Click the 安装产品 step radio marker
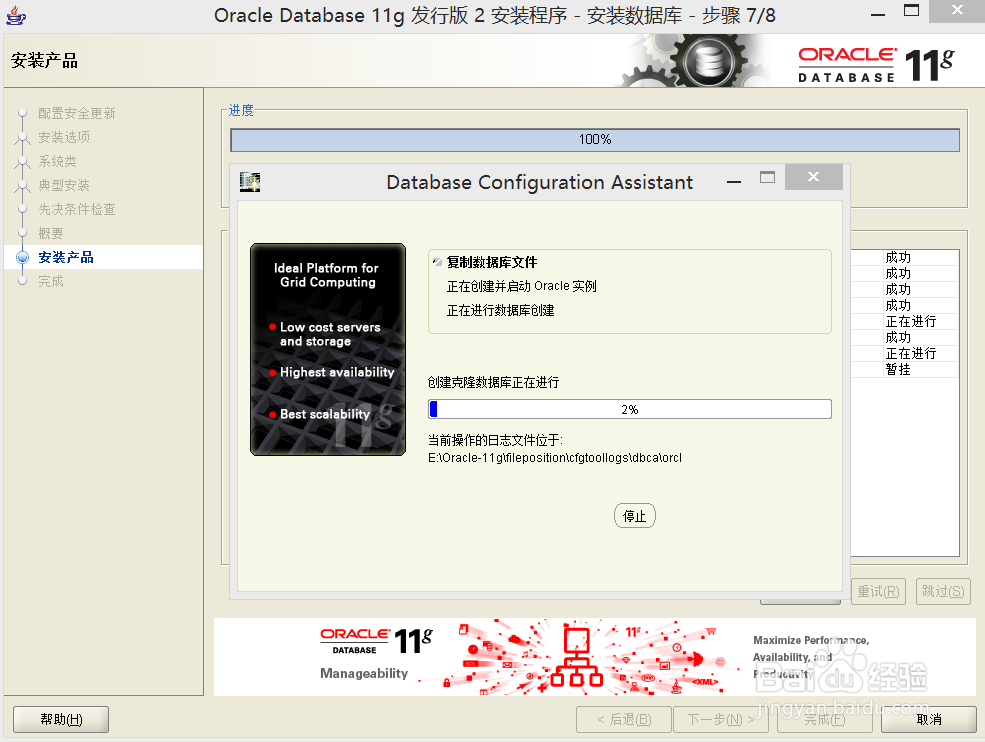Viewport: 985px width, 742px height. tap(23, 257)
